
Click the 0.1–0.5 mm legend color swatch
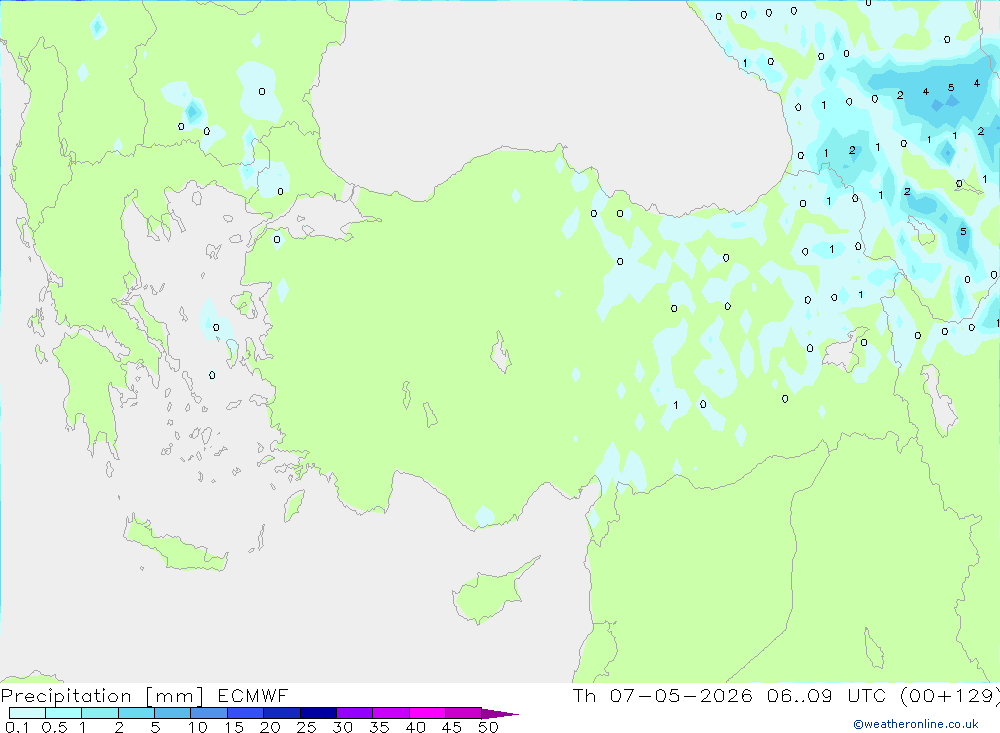tap(27, 713)
